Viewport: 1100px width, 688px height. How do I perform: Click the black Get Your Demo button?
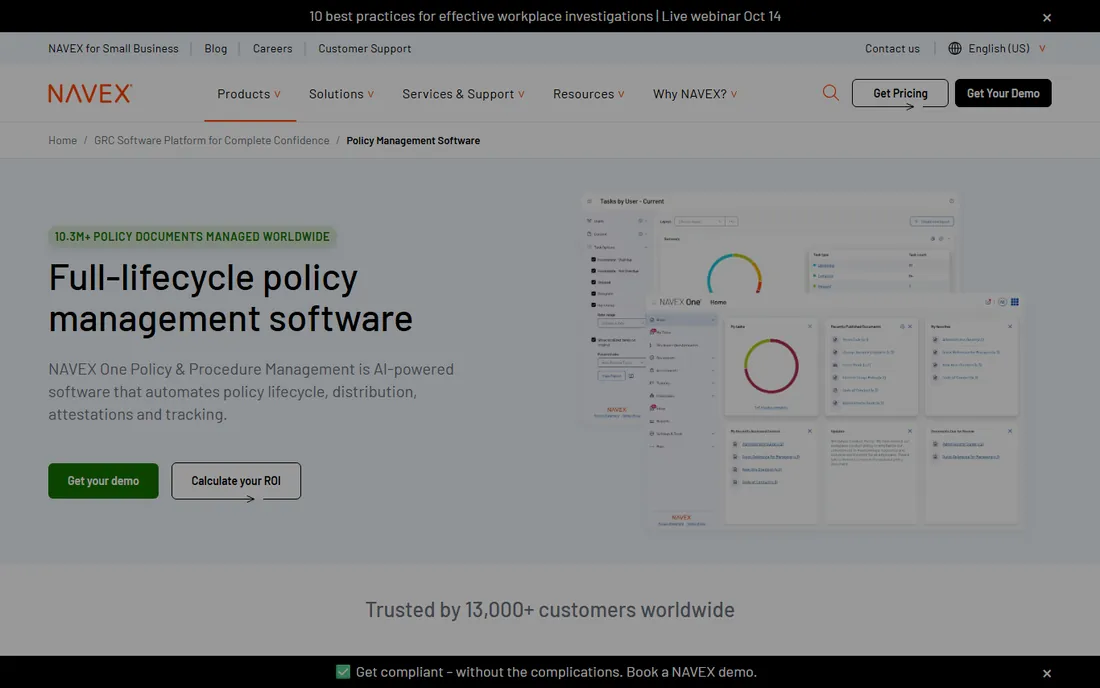[1003, 93]
